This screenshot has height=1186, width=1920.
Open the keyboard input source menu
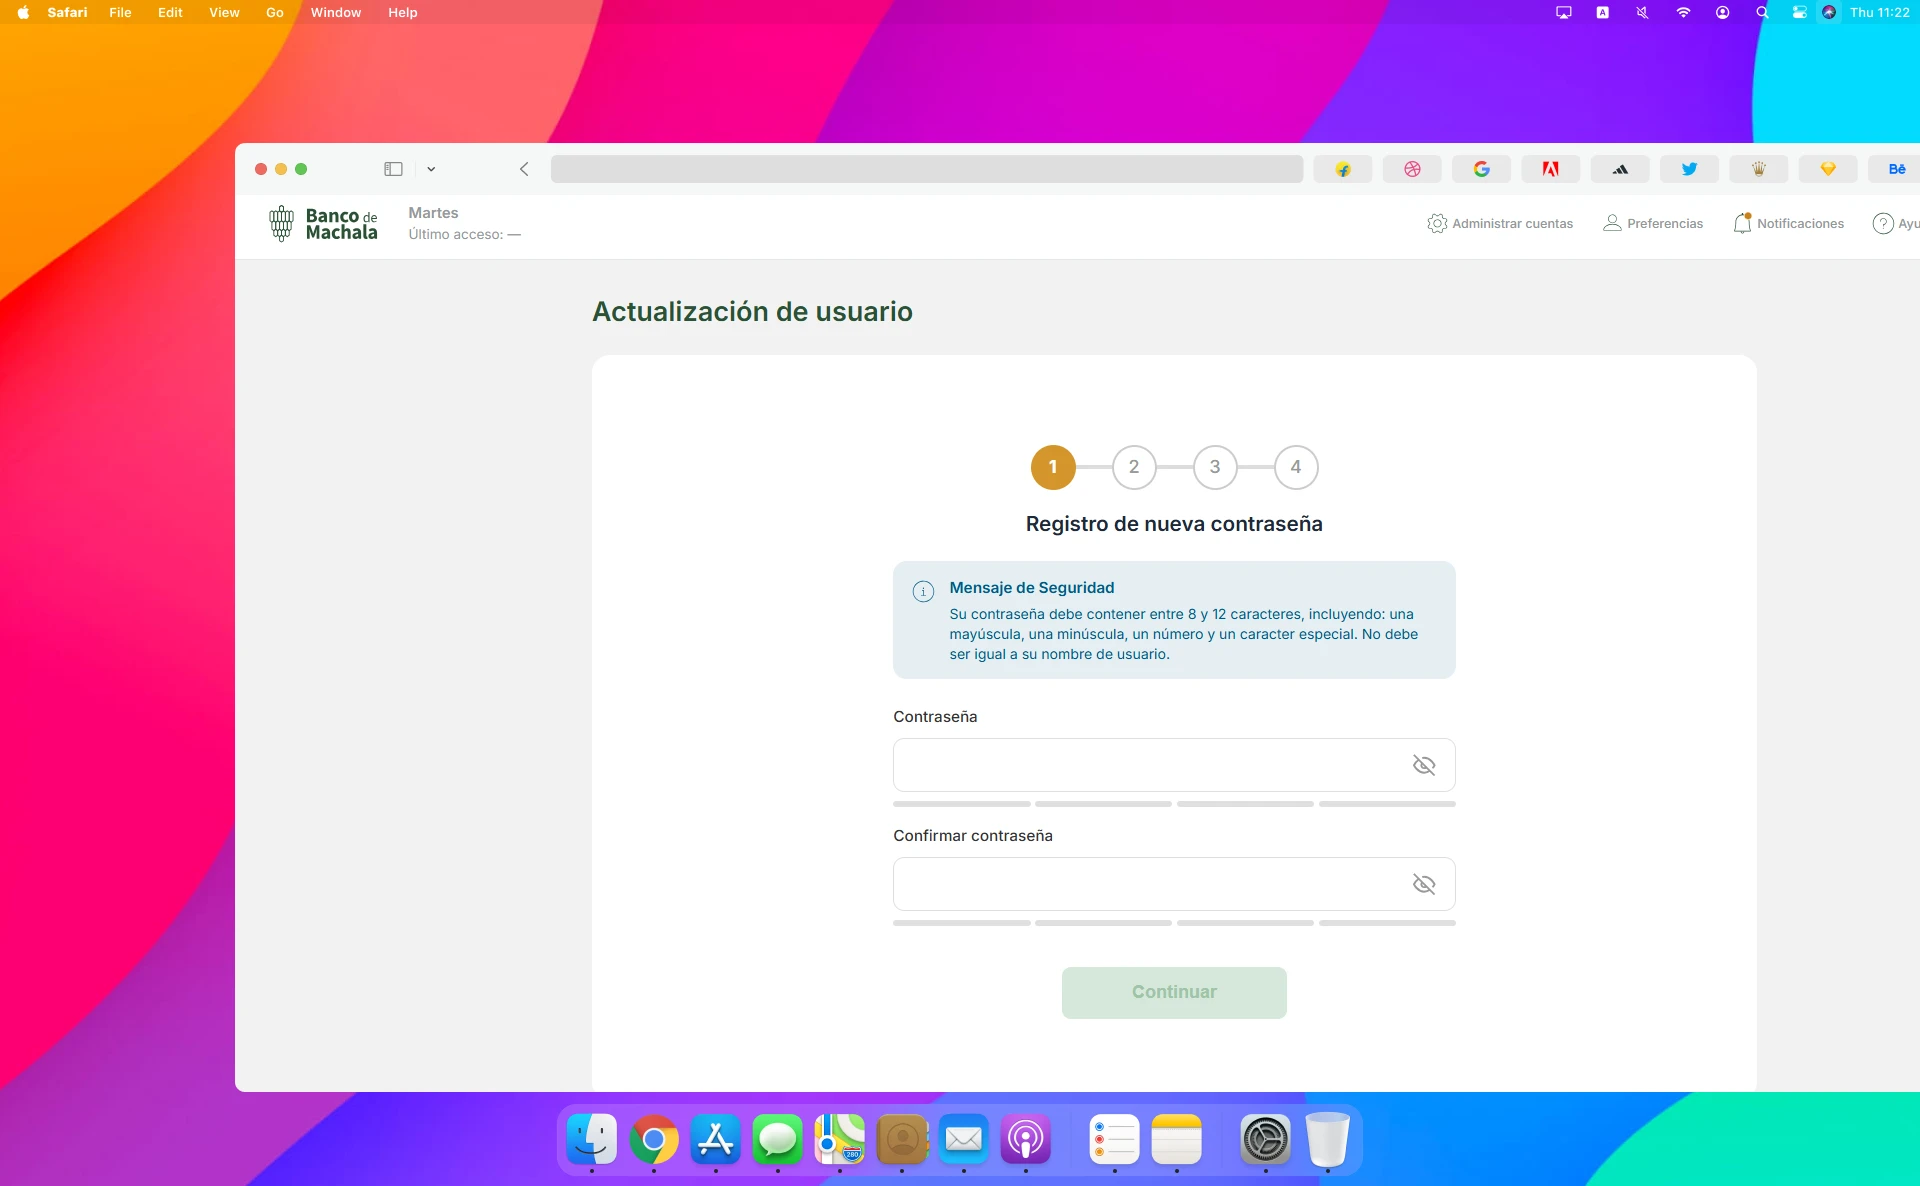[x=1603, y=12]
